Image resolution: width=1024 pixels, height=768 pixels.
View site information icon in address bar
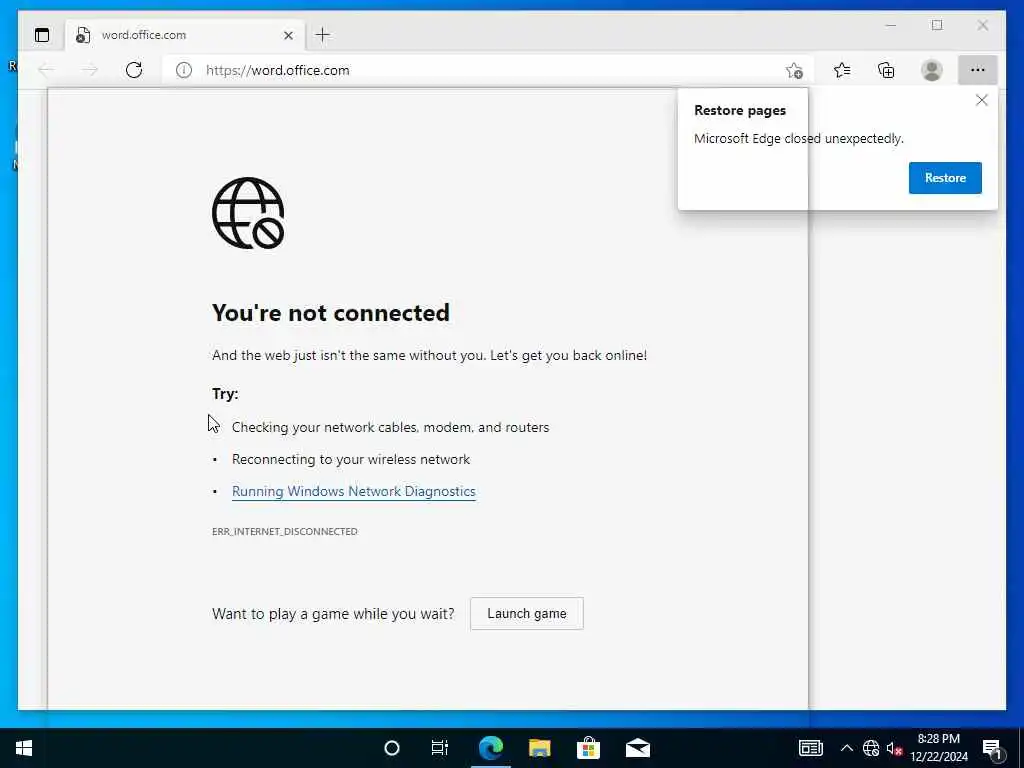click(x=184, y=70)
